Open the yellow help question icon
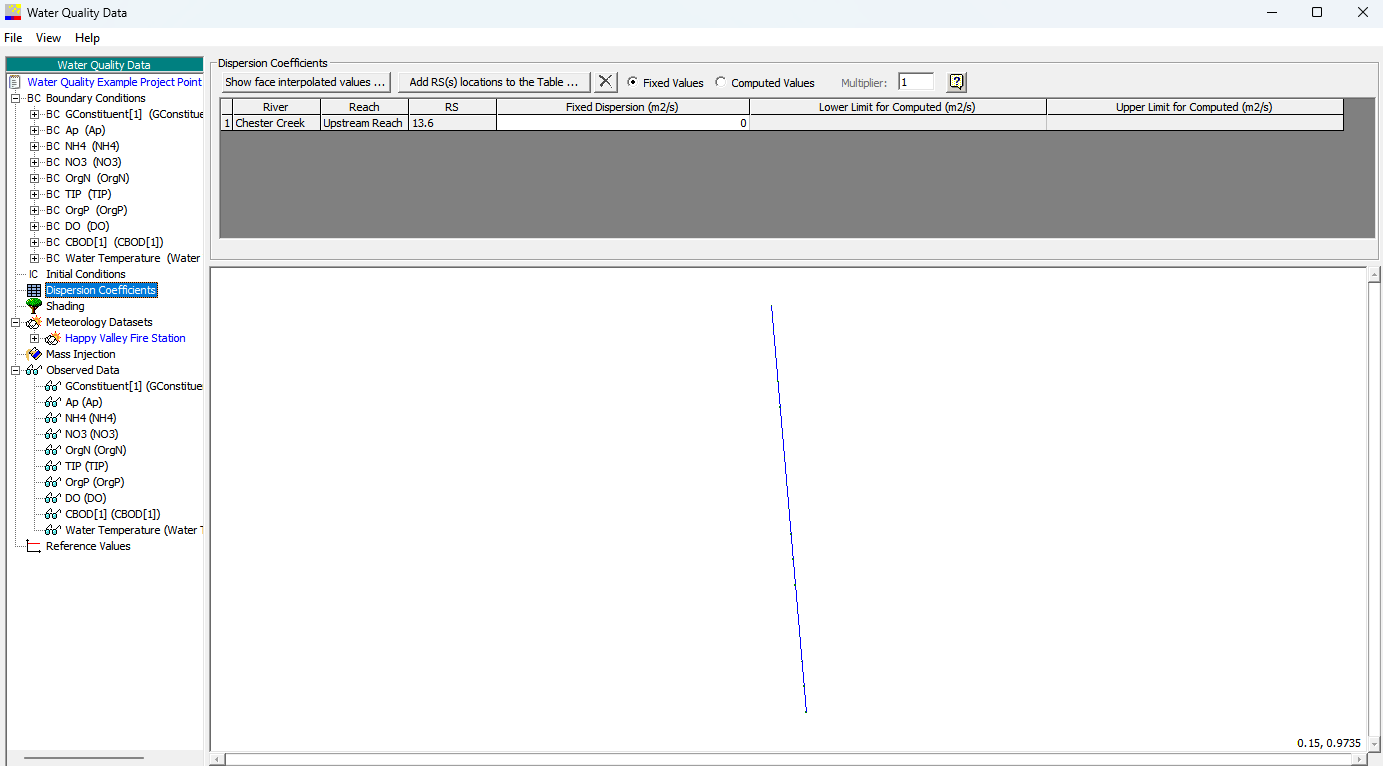This screenshot has width=1383, height=766. (956, 82)
